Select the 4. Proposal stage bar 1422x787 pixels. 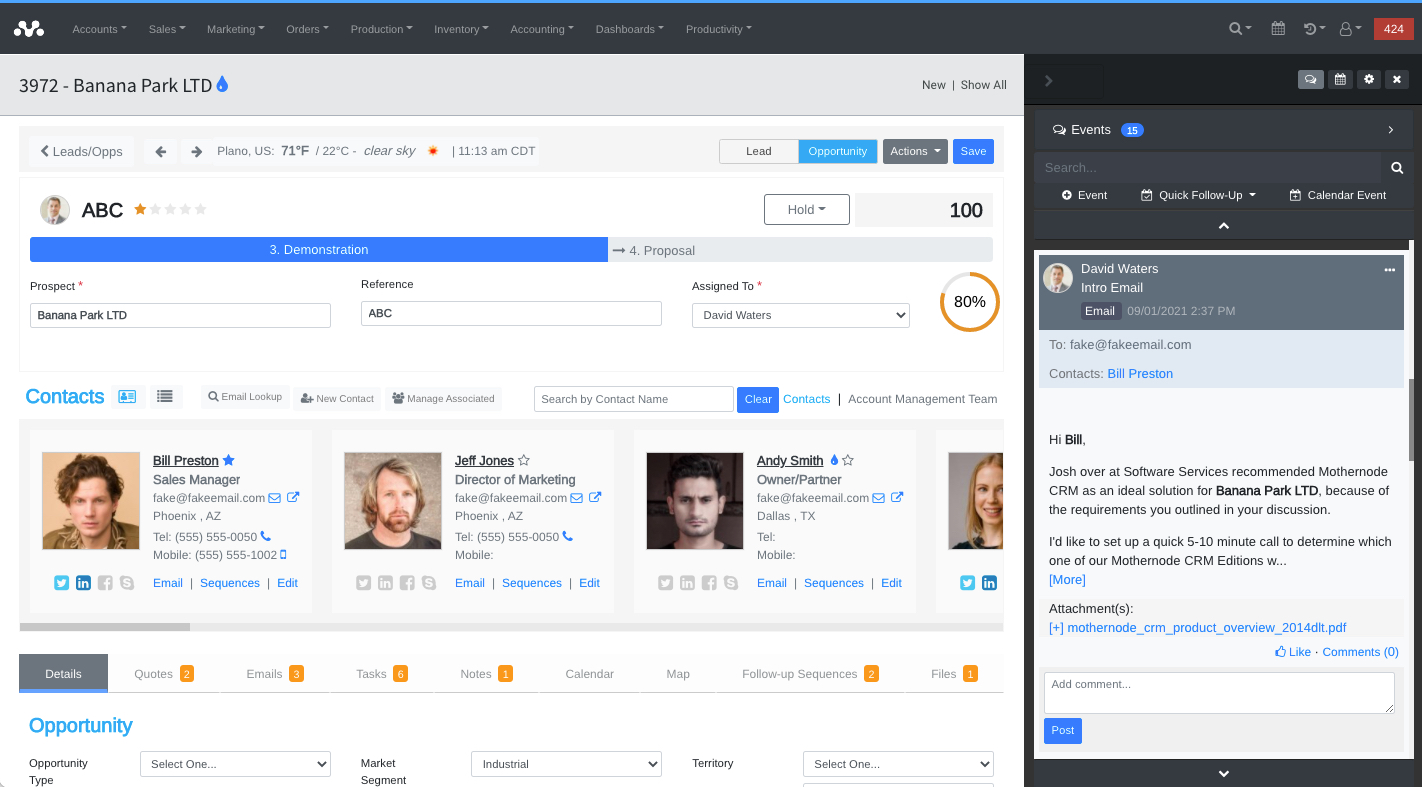(800, 250)
